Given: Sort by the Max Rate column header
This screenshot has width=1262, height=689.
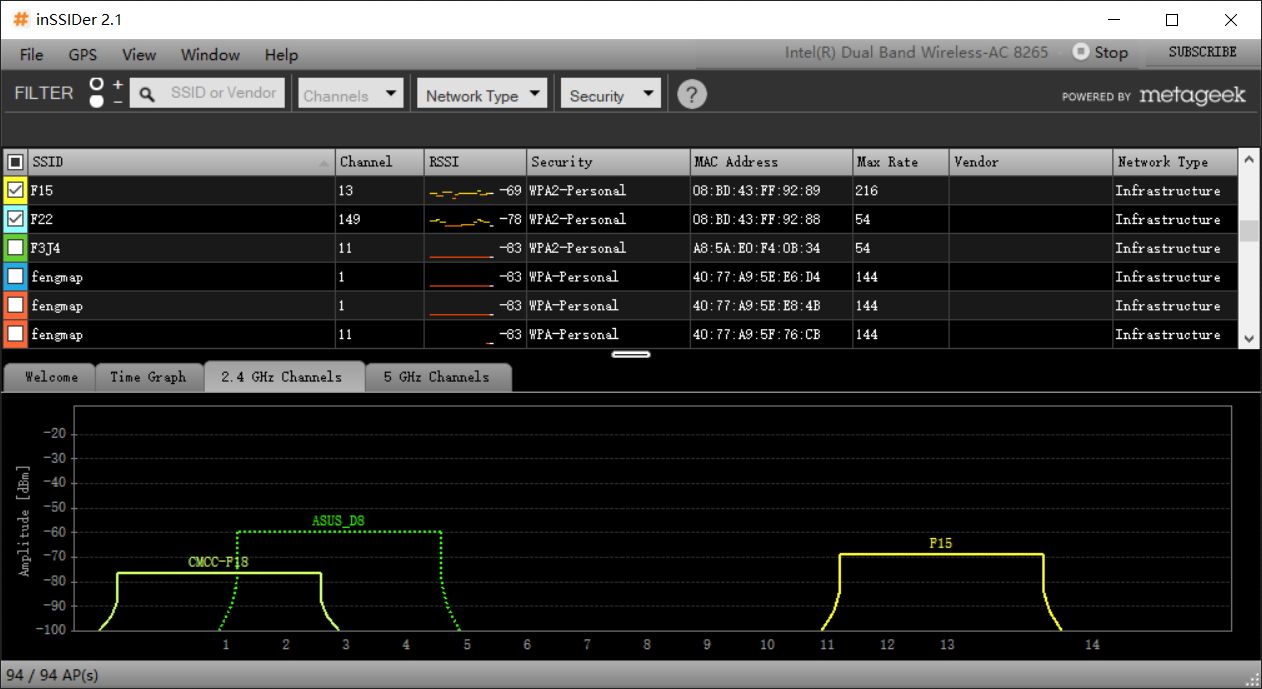Looking at the screenshot, I should (901, 162).
